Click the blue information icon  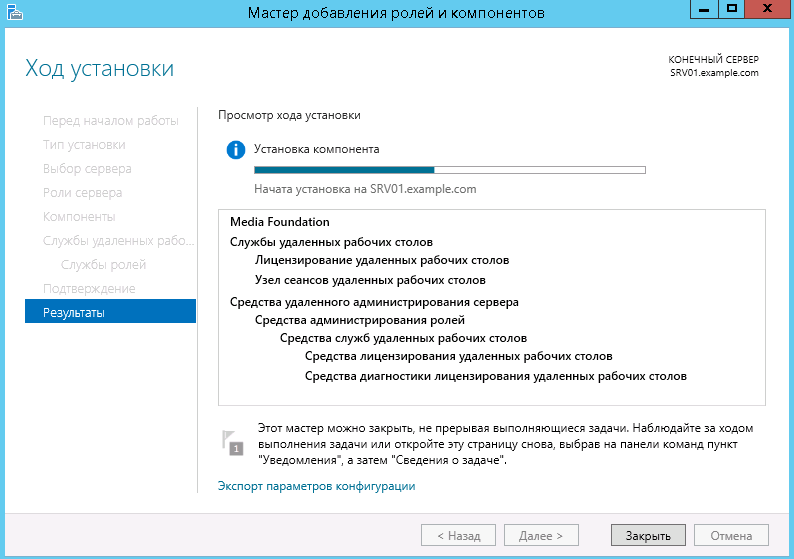tap(235, 150)
